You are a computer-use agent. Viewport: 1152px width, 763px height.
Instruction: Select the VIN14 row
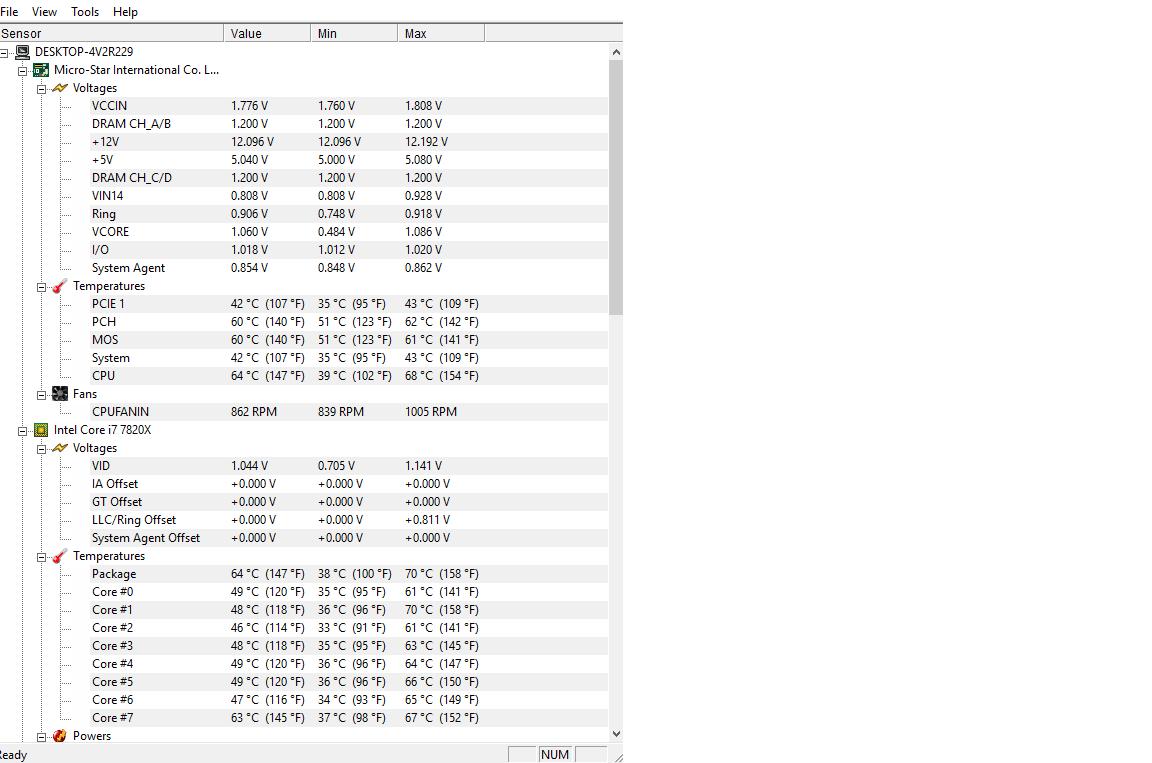coord(349,196)
